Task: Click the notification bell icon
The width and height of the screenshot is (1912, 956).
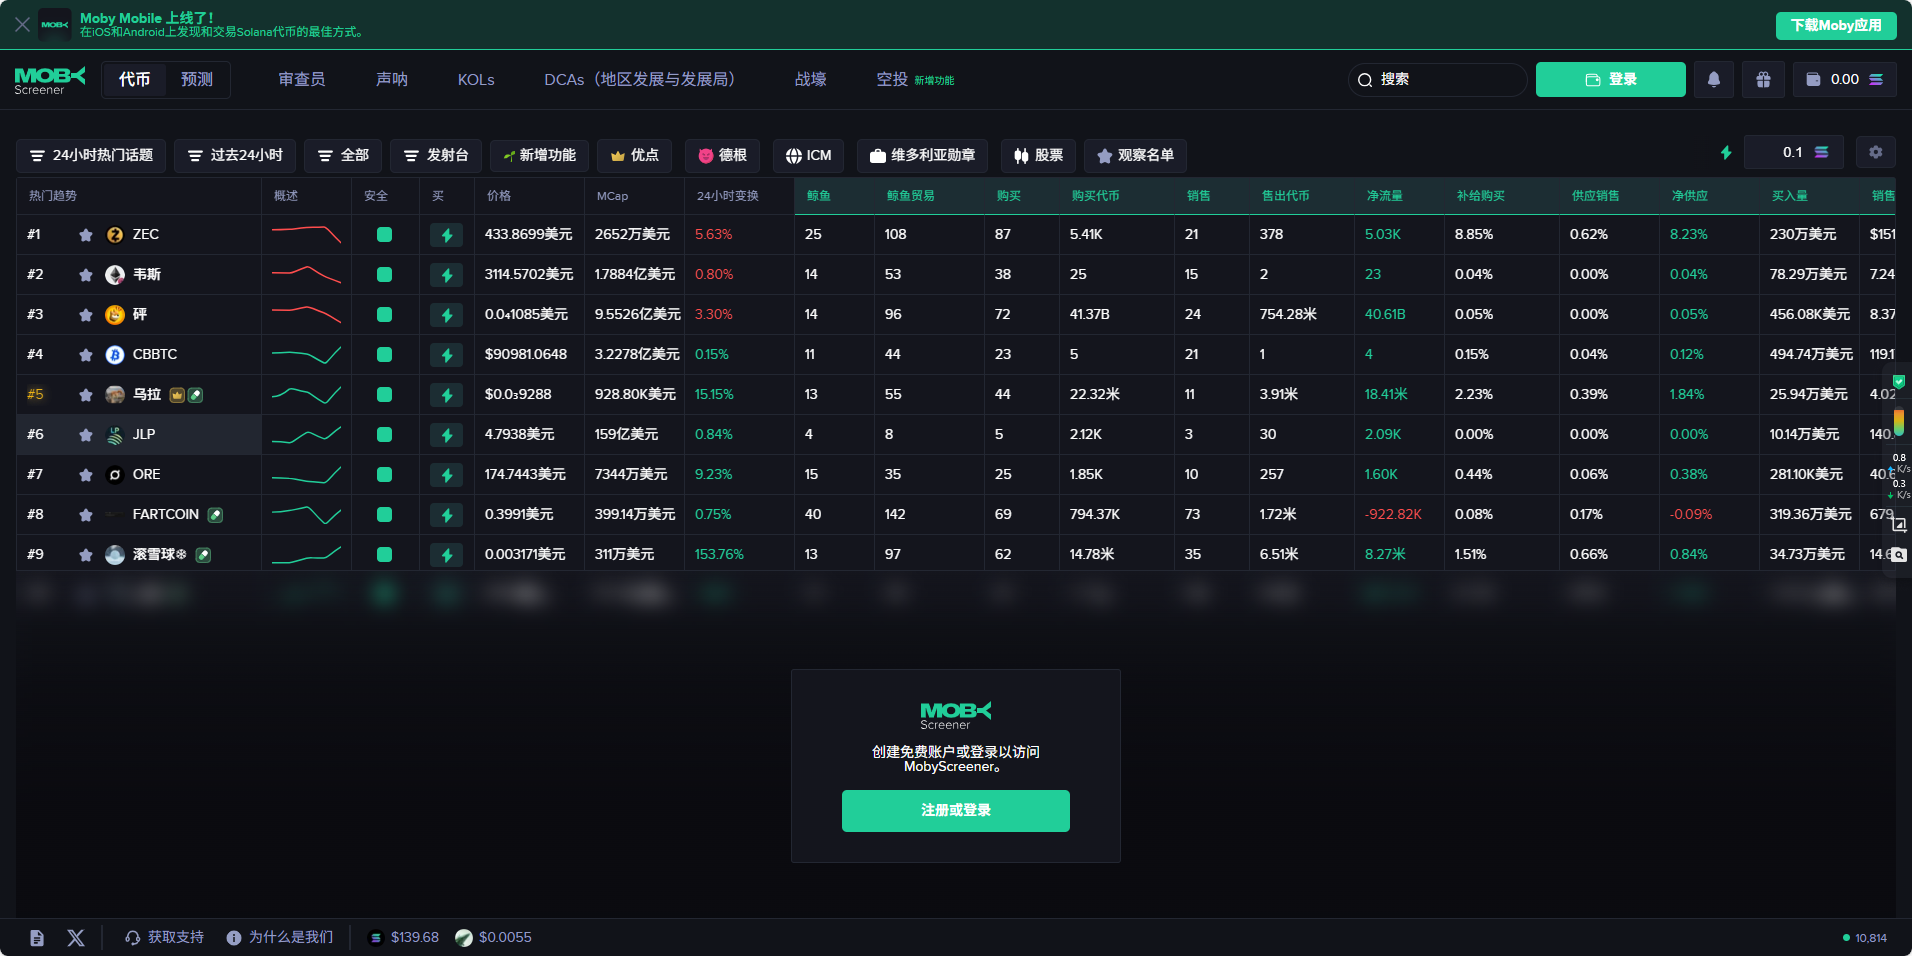Action: tap(1713, 80)
